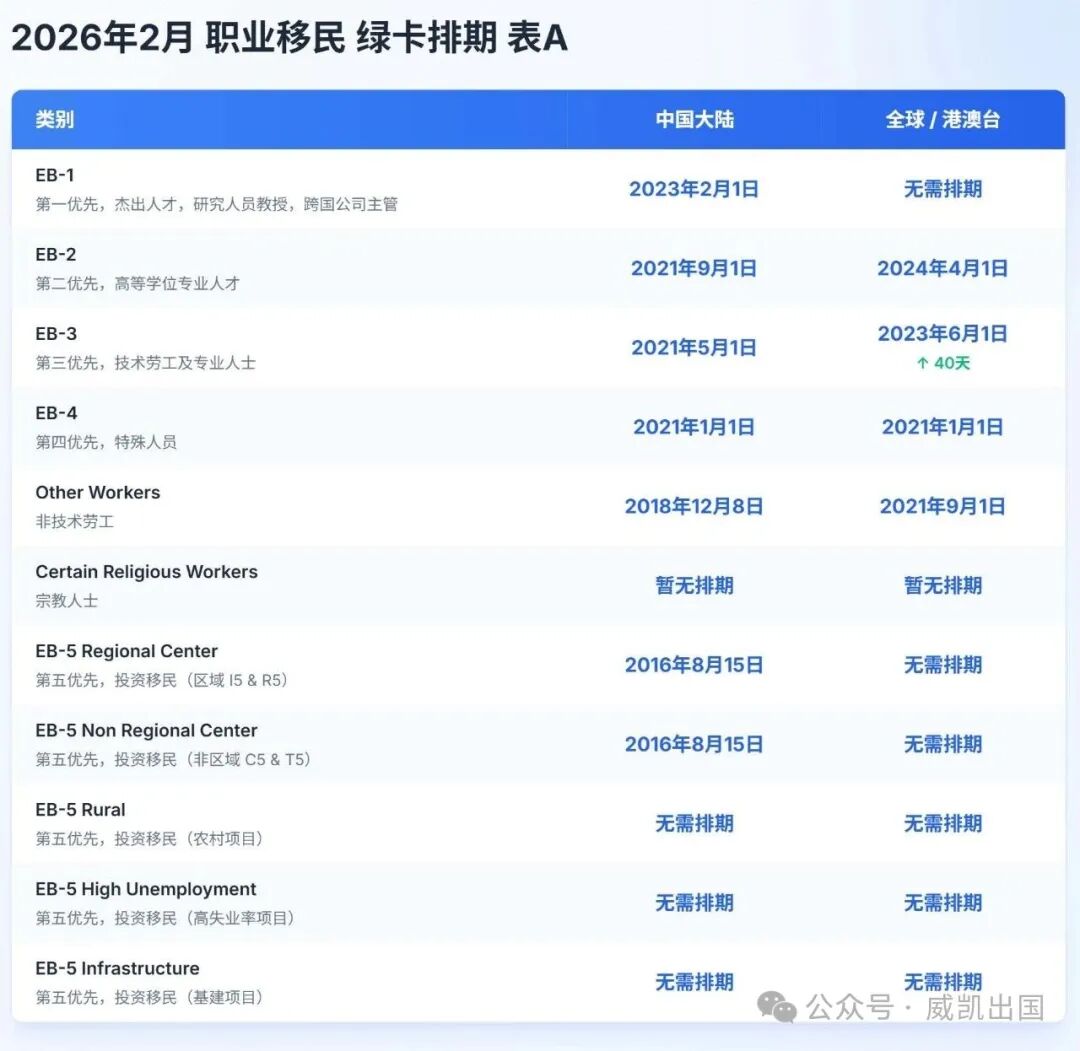The width and height of the screenshot is (1080, 1051).
Task: Click the EB-5 Rural row title
Action: click(80, 810)
